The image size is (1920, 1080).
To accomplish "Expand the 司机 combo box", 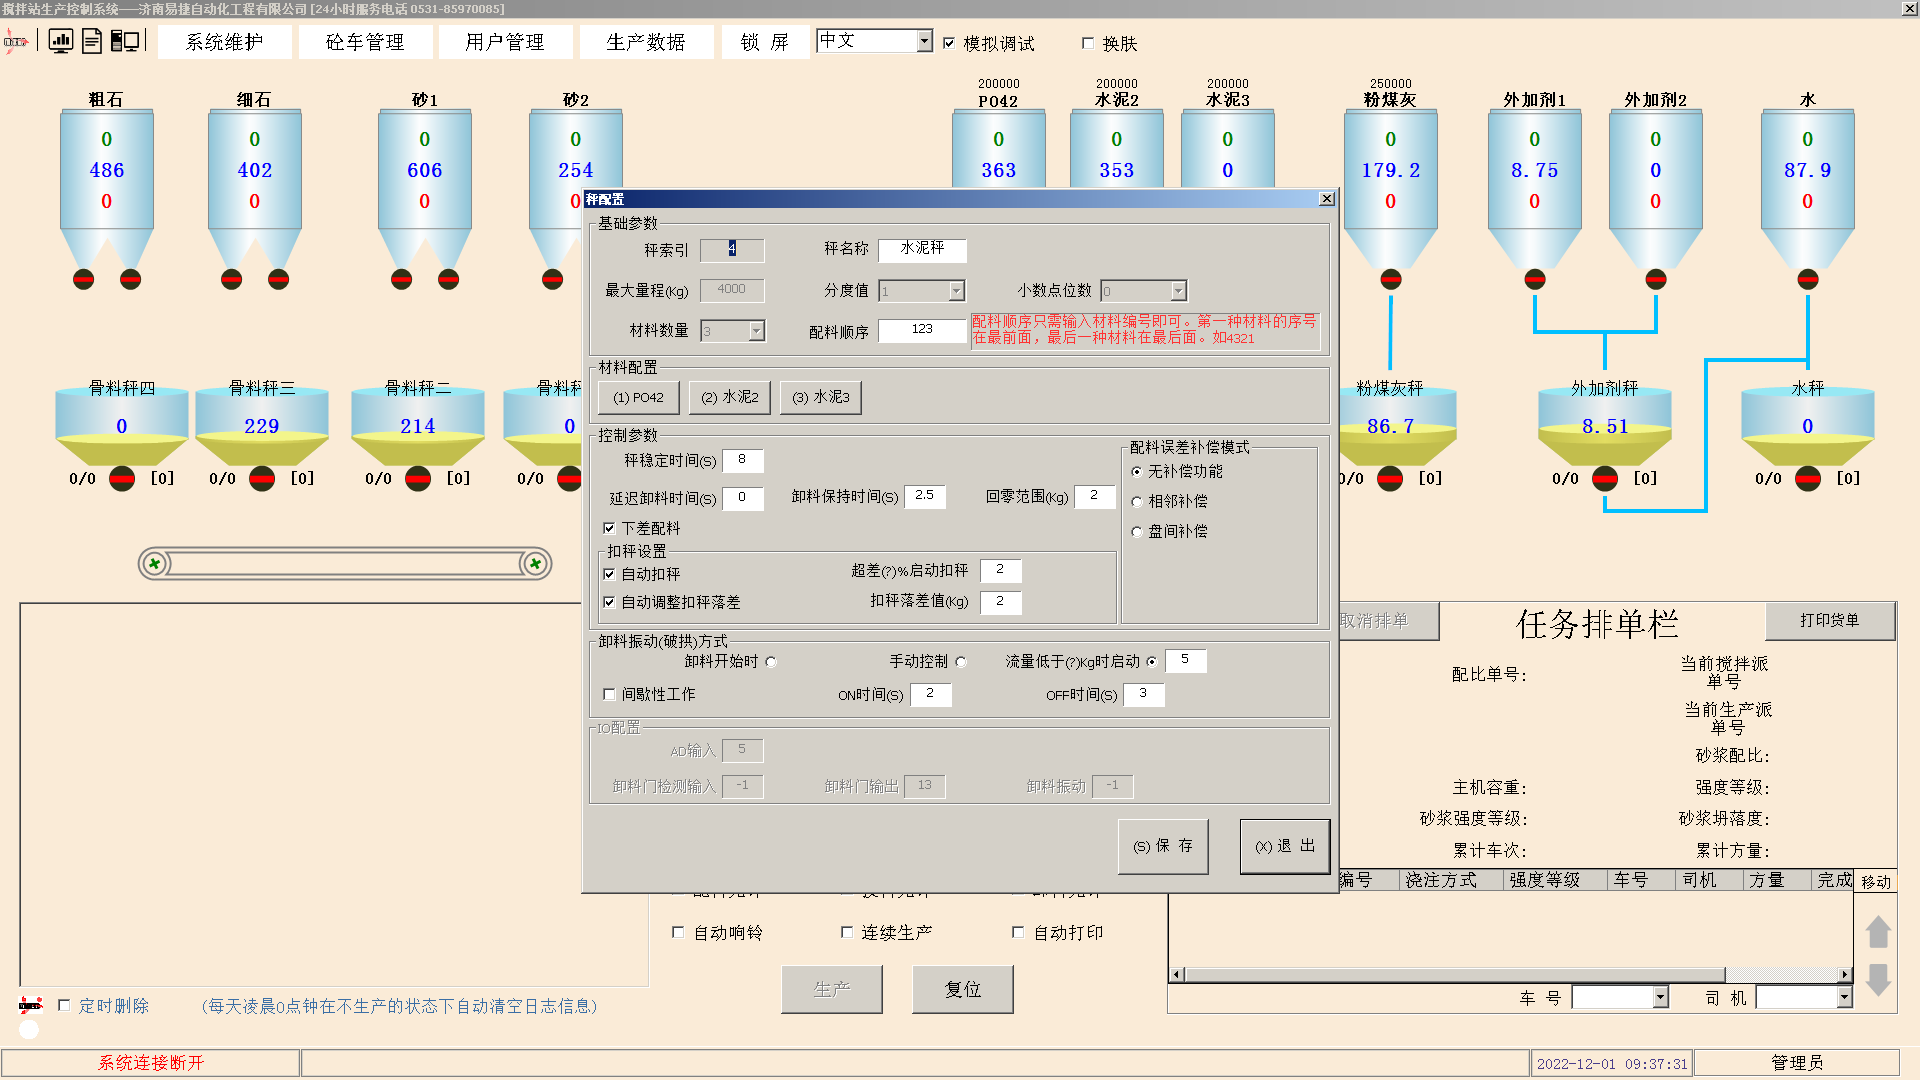I will 1844,997.
